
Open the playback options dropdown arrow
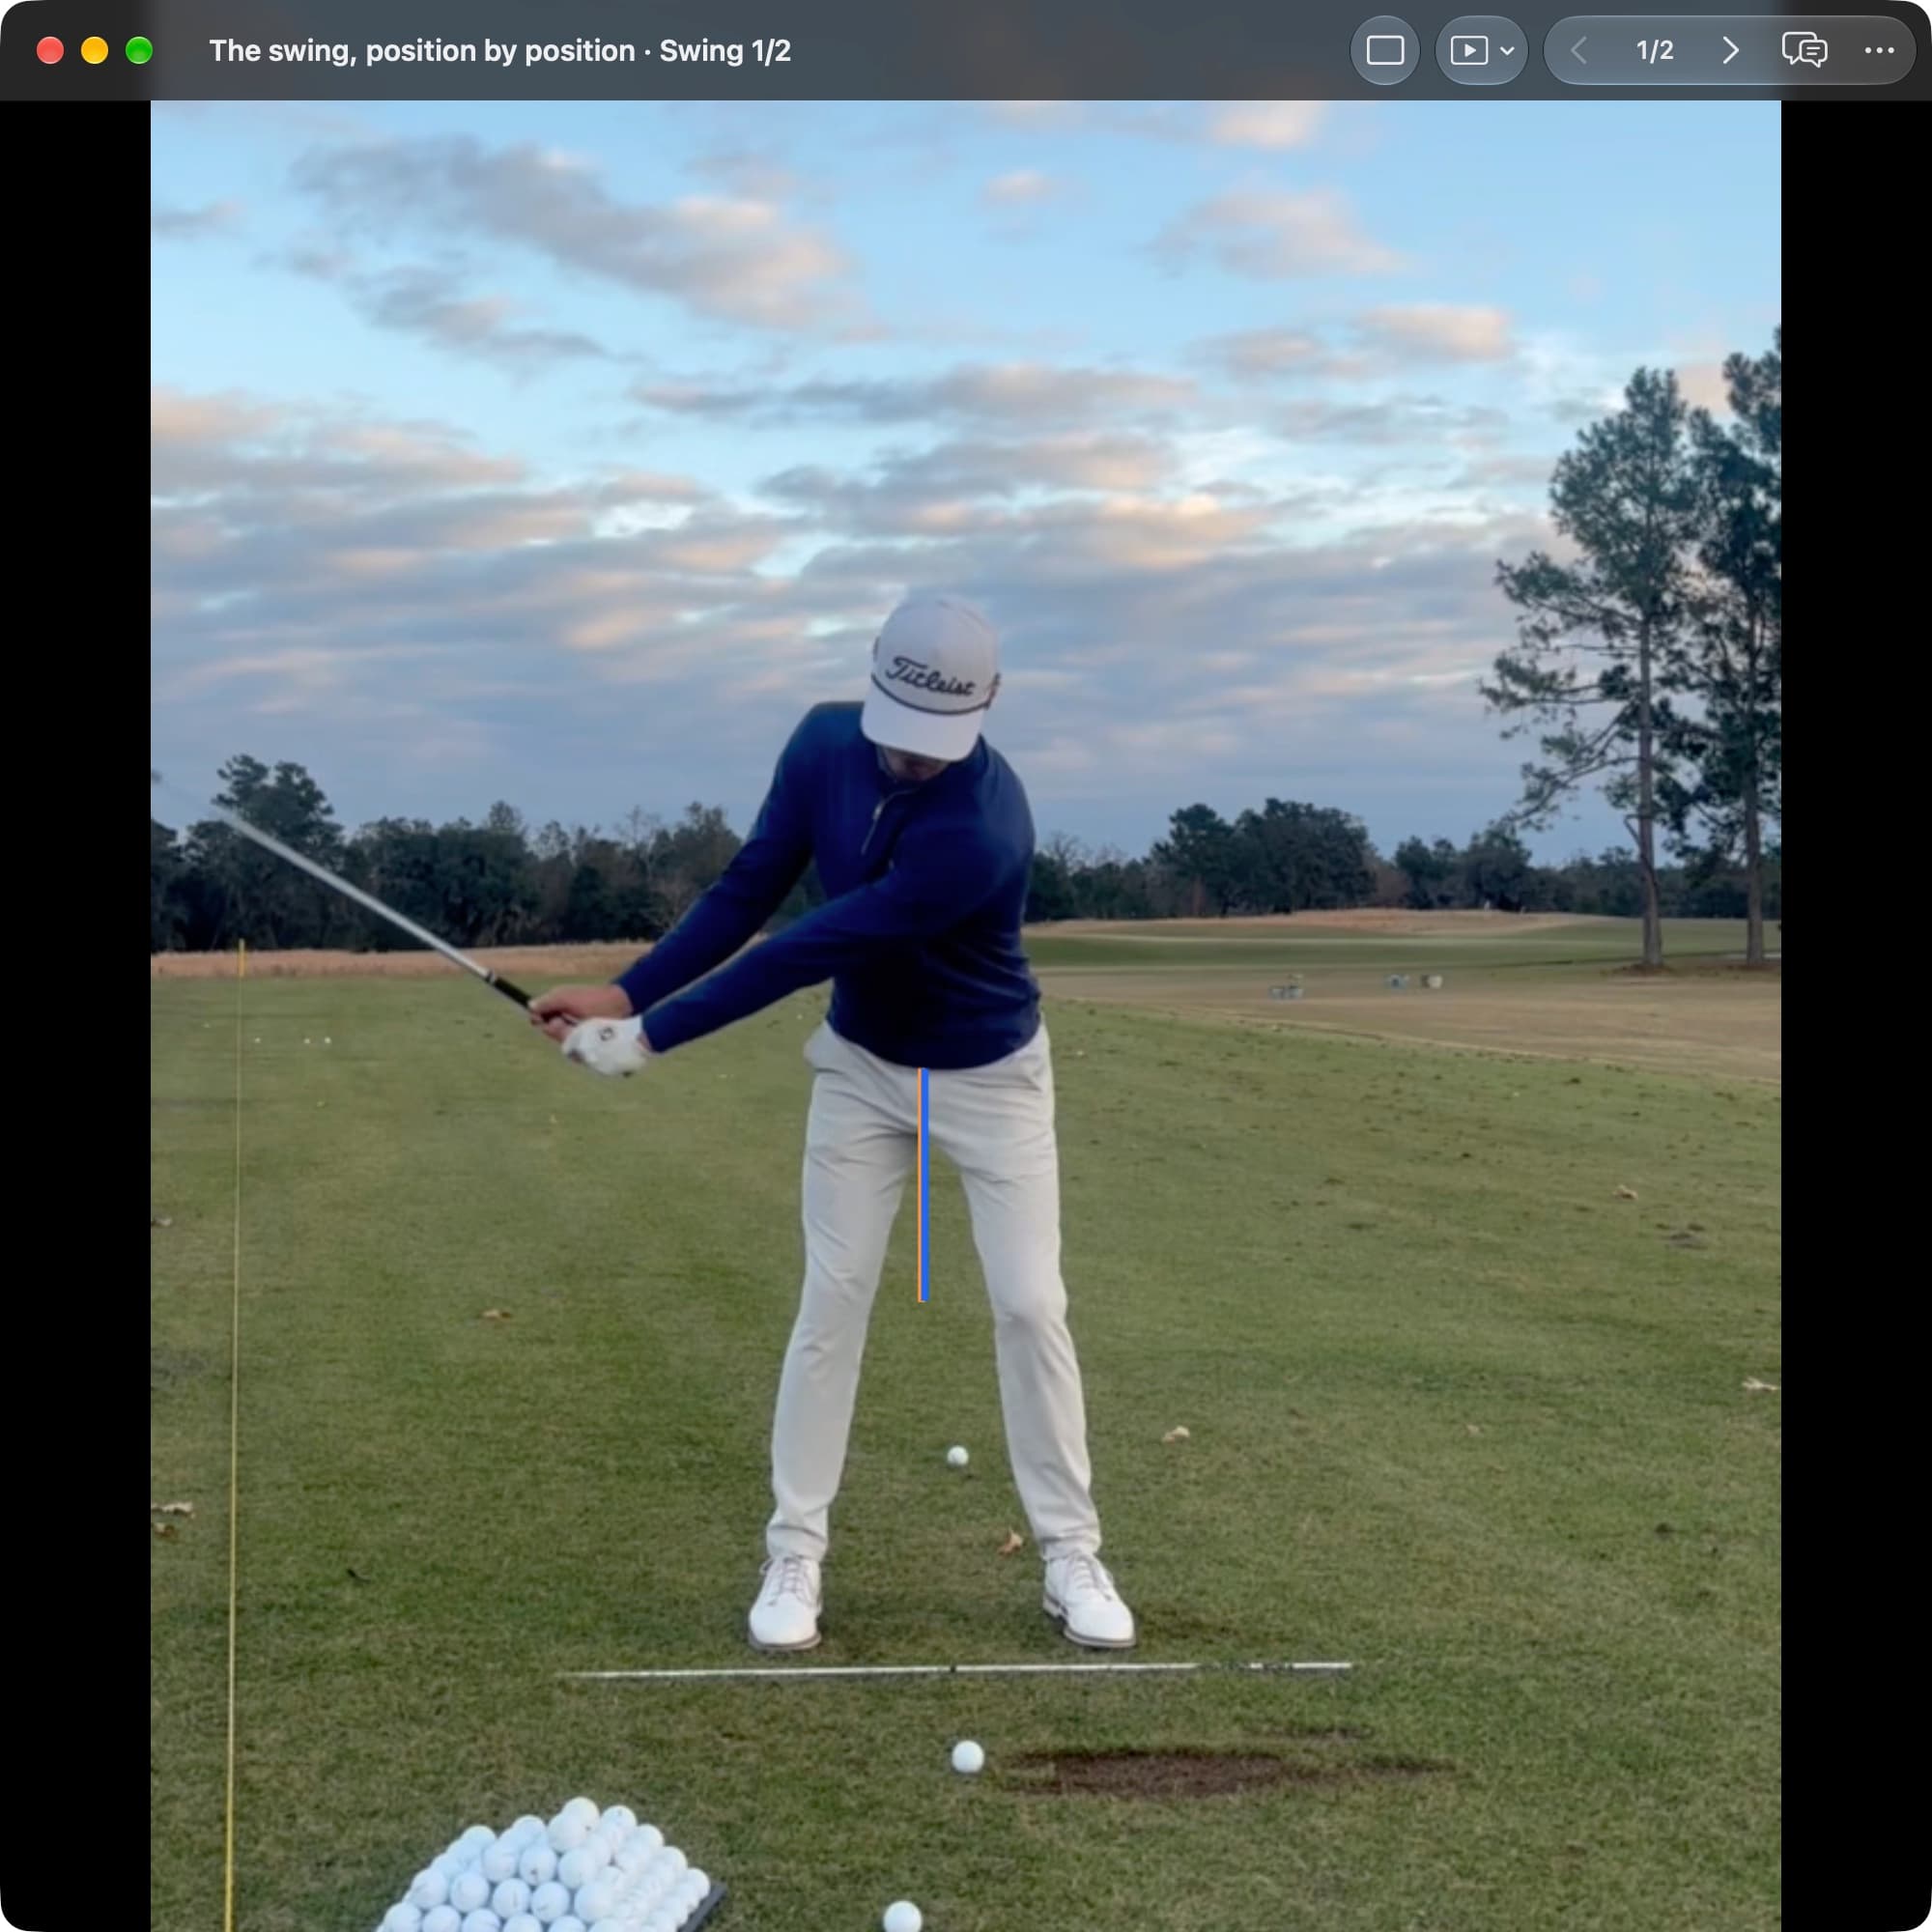point(1507,51)
